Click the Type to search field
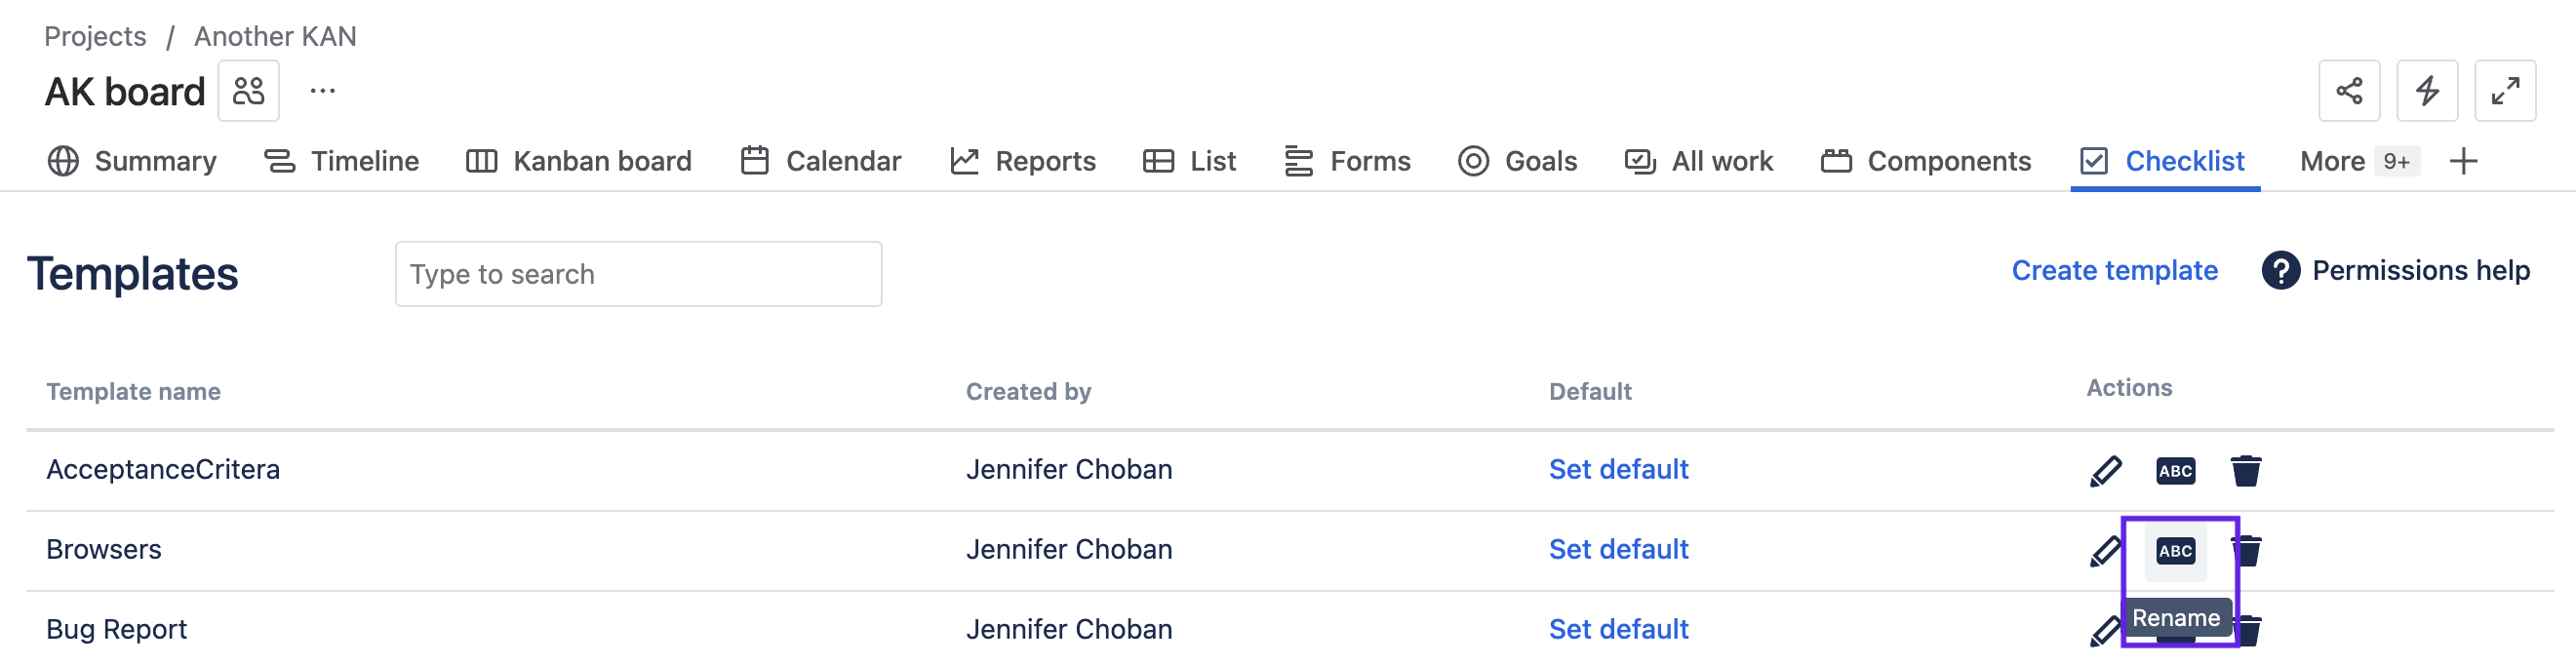This screenshot has height=665, width=2576. click(638, 274)
